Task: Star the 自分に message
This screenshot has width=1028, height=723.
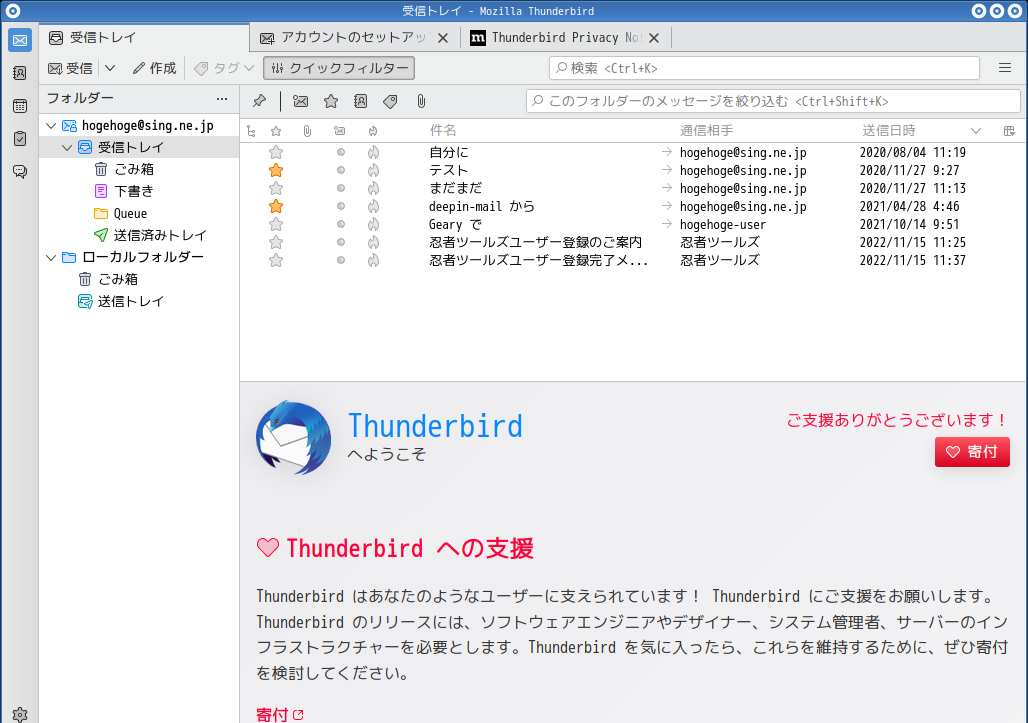Action: (x=276, y=153)
